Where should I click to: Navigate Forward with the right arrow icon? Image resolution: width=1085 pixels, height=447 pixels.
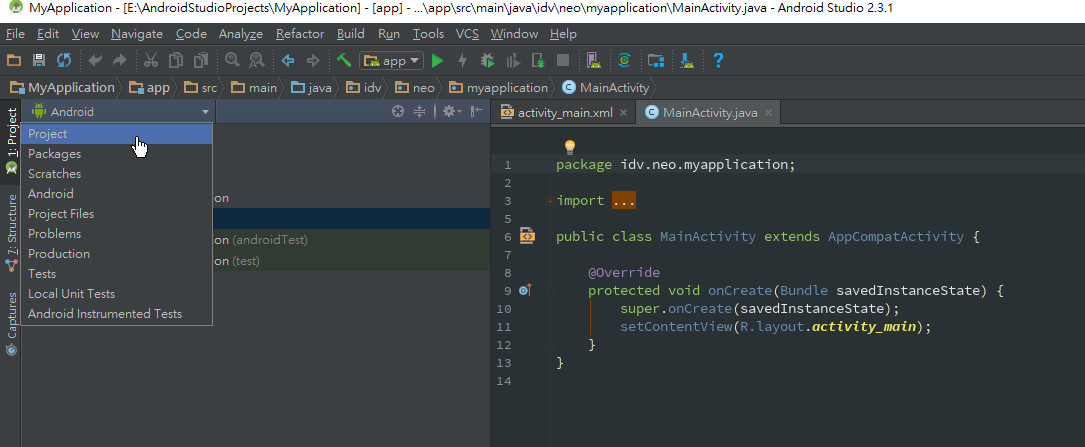(x=313, y=61)
